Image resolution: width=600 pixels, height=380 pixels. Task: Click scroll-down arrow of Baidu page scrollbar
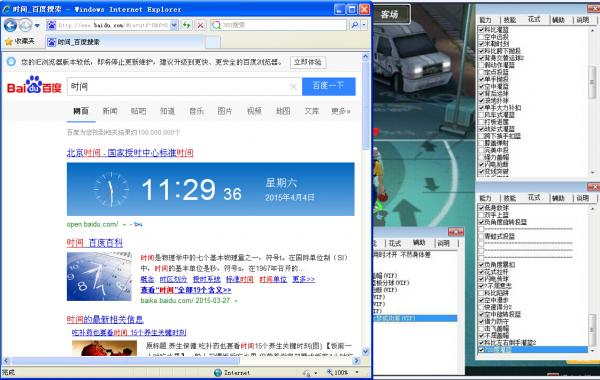point(365,351)
